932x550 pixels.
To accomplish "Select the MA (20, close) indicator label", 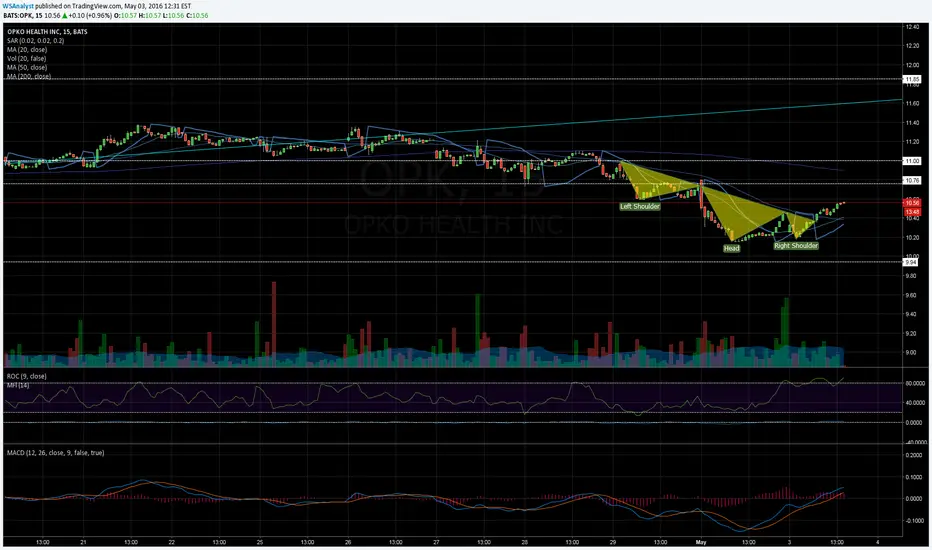I will tap(27, 49).
